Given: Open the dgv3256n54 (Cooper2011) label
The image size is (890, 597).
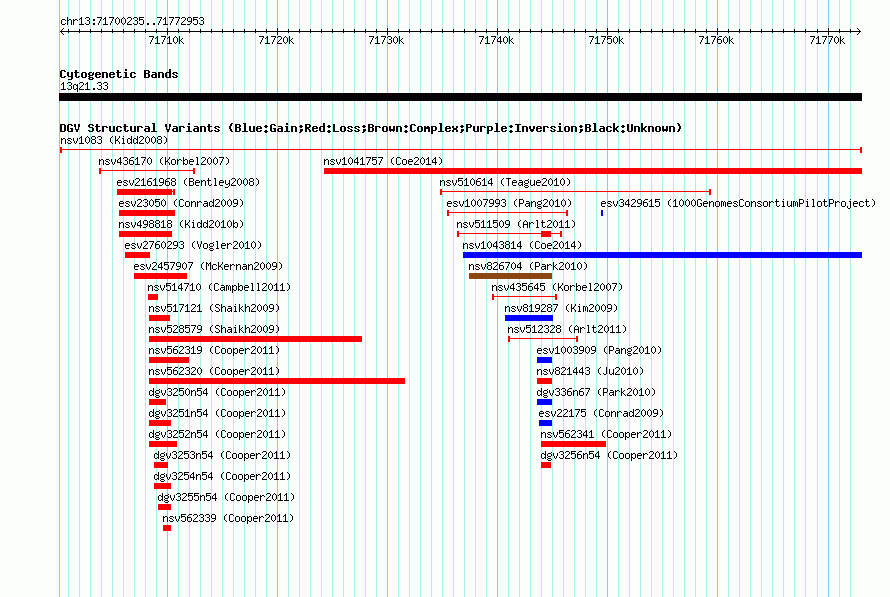Looking at the screenshot, I should 609,455.
